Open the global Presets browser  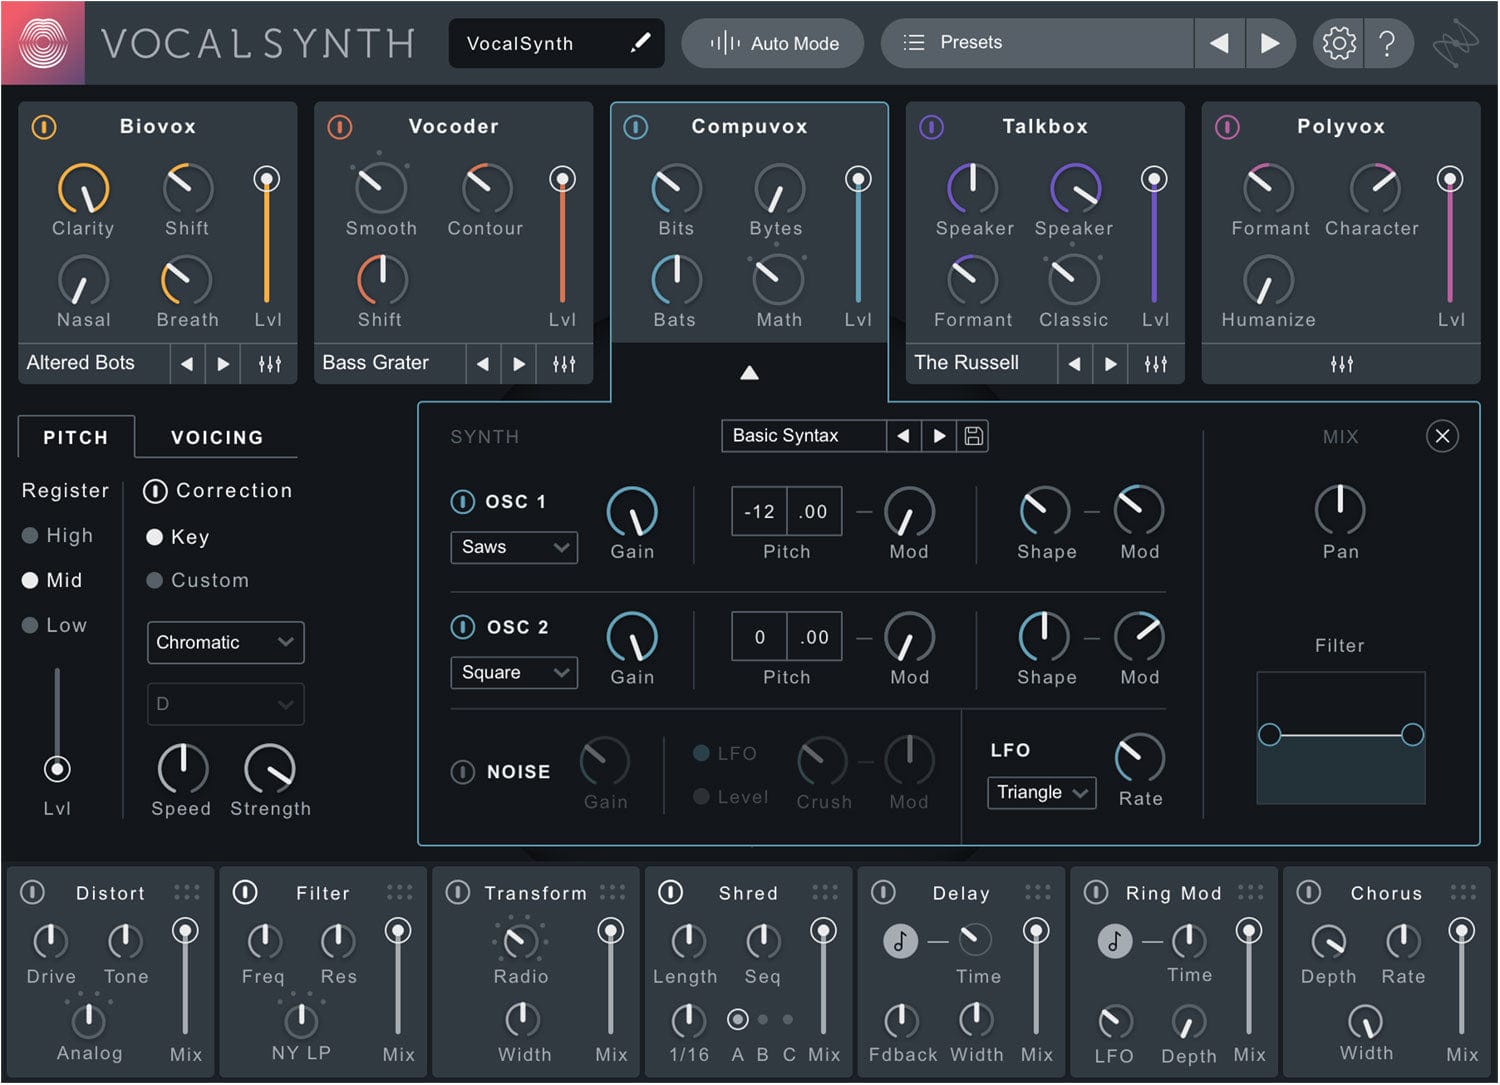tap(1037, 43)
